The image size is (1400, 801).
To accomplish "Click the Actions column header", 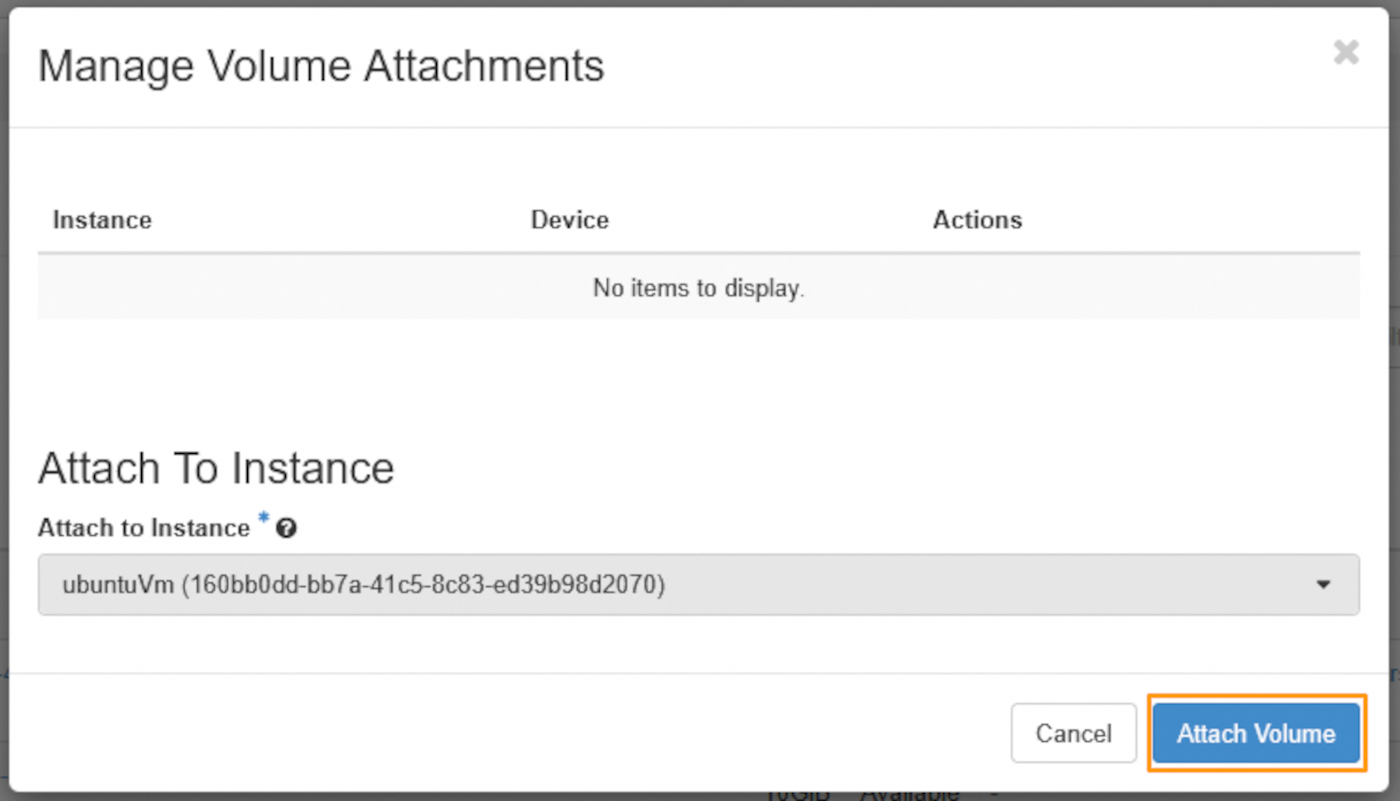I will (x=977, y=220).
